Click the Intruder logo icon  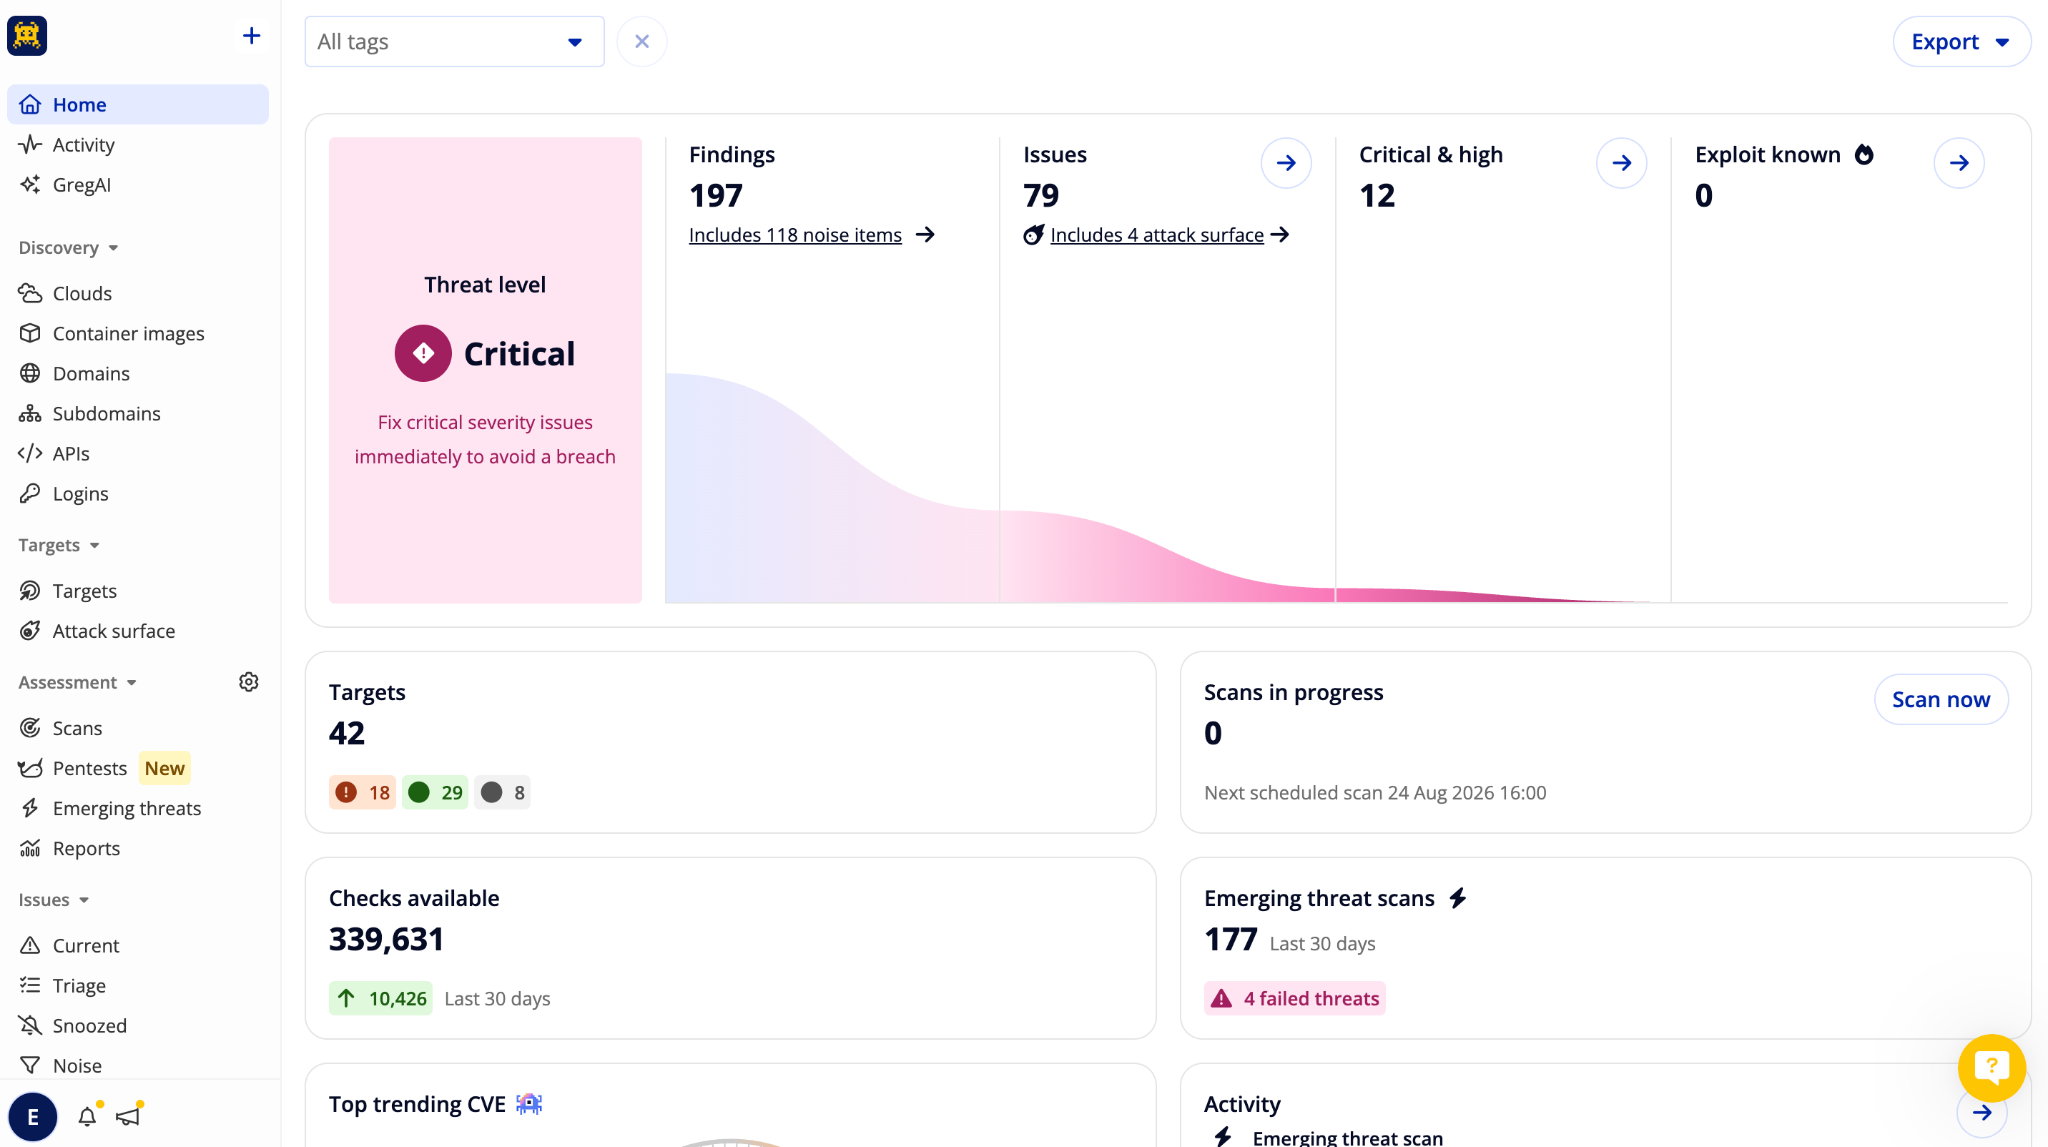pos(27,36)
